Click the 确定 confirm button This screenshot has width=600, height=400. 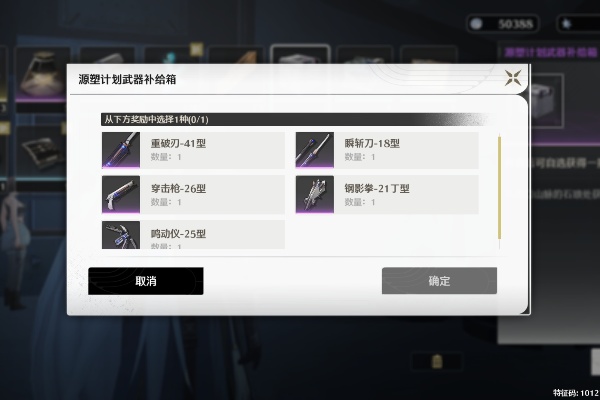coord(439,281)
